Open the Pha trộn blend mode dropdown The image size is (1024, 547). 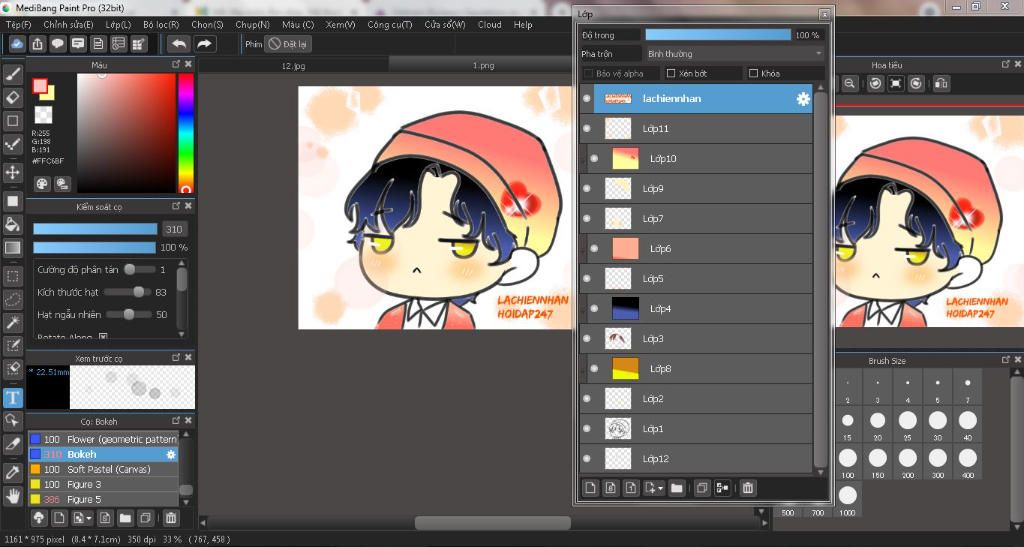coord(735,54)
